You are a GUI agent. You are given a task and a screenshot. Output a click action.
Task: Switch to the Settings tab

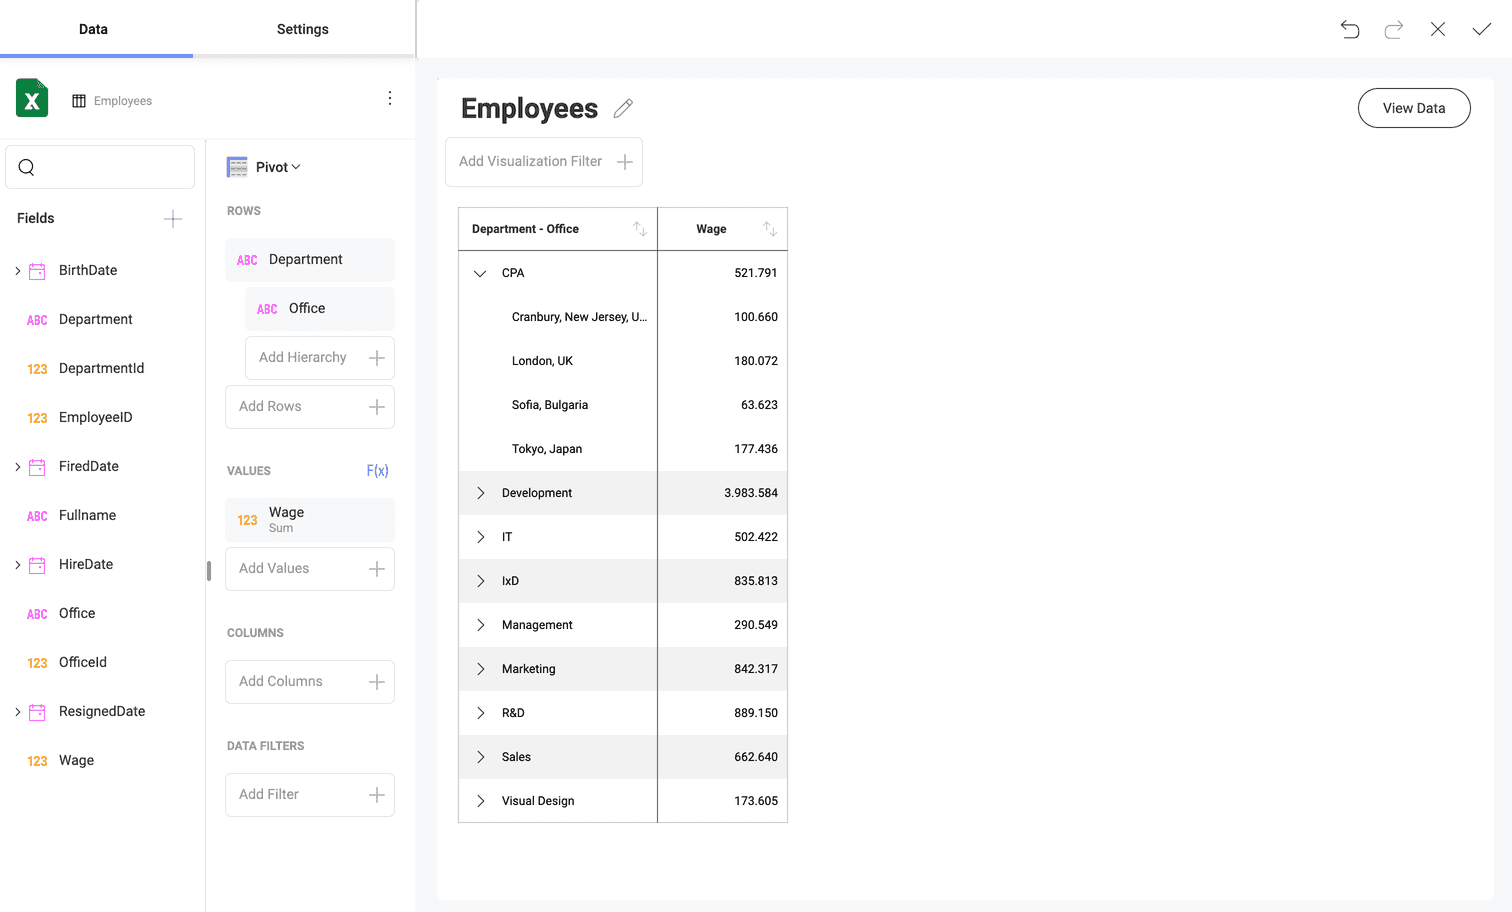coord(303,29)
